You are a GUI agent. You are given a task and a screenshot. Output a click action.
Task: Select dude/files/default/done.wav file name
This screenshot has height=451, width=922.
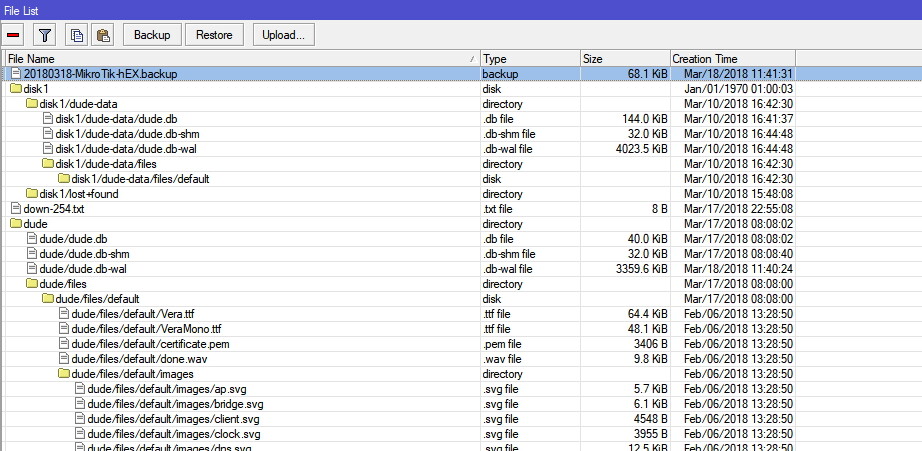tap(138, 359)
